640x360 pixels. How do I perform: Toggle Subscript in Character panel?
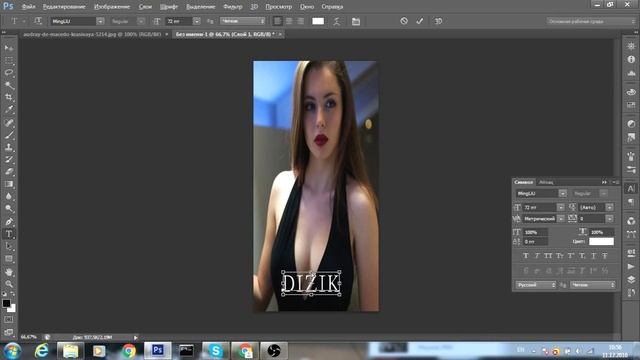pos(582,256)
